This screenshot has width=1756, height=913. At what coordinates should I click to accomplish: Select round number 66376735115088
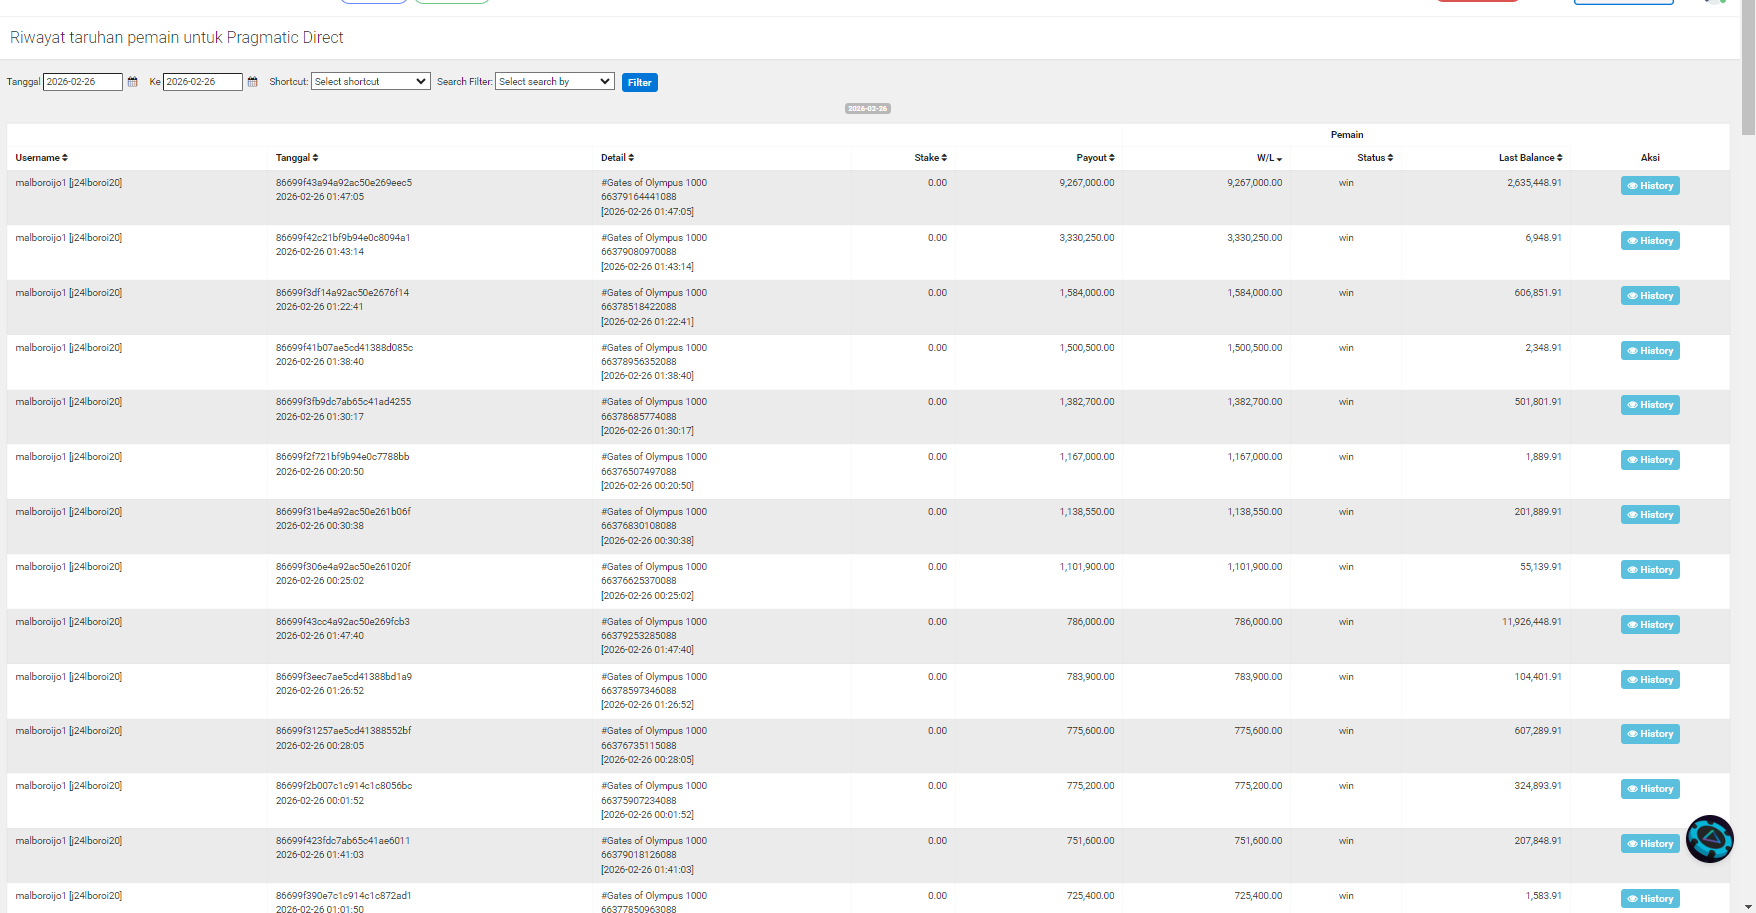pos(638,746)
